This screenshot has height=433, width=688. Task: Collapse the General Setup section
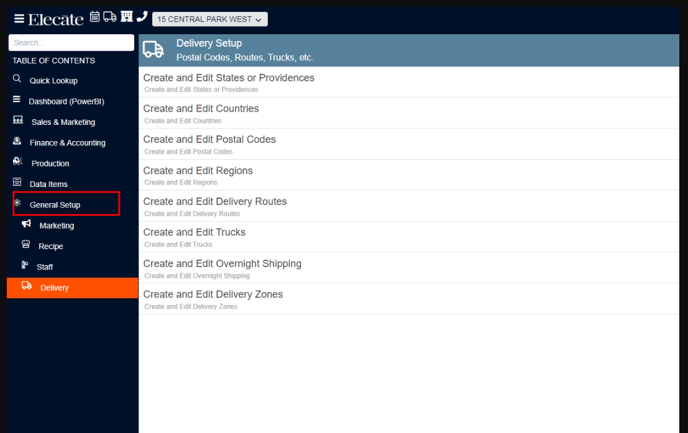pos(55,205)
